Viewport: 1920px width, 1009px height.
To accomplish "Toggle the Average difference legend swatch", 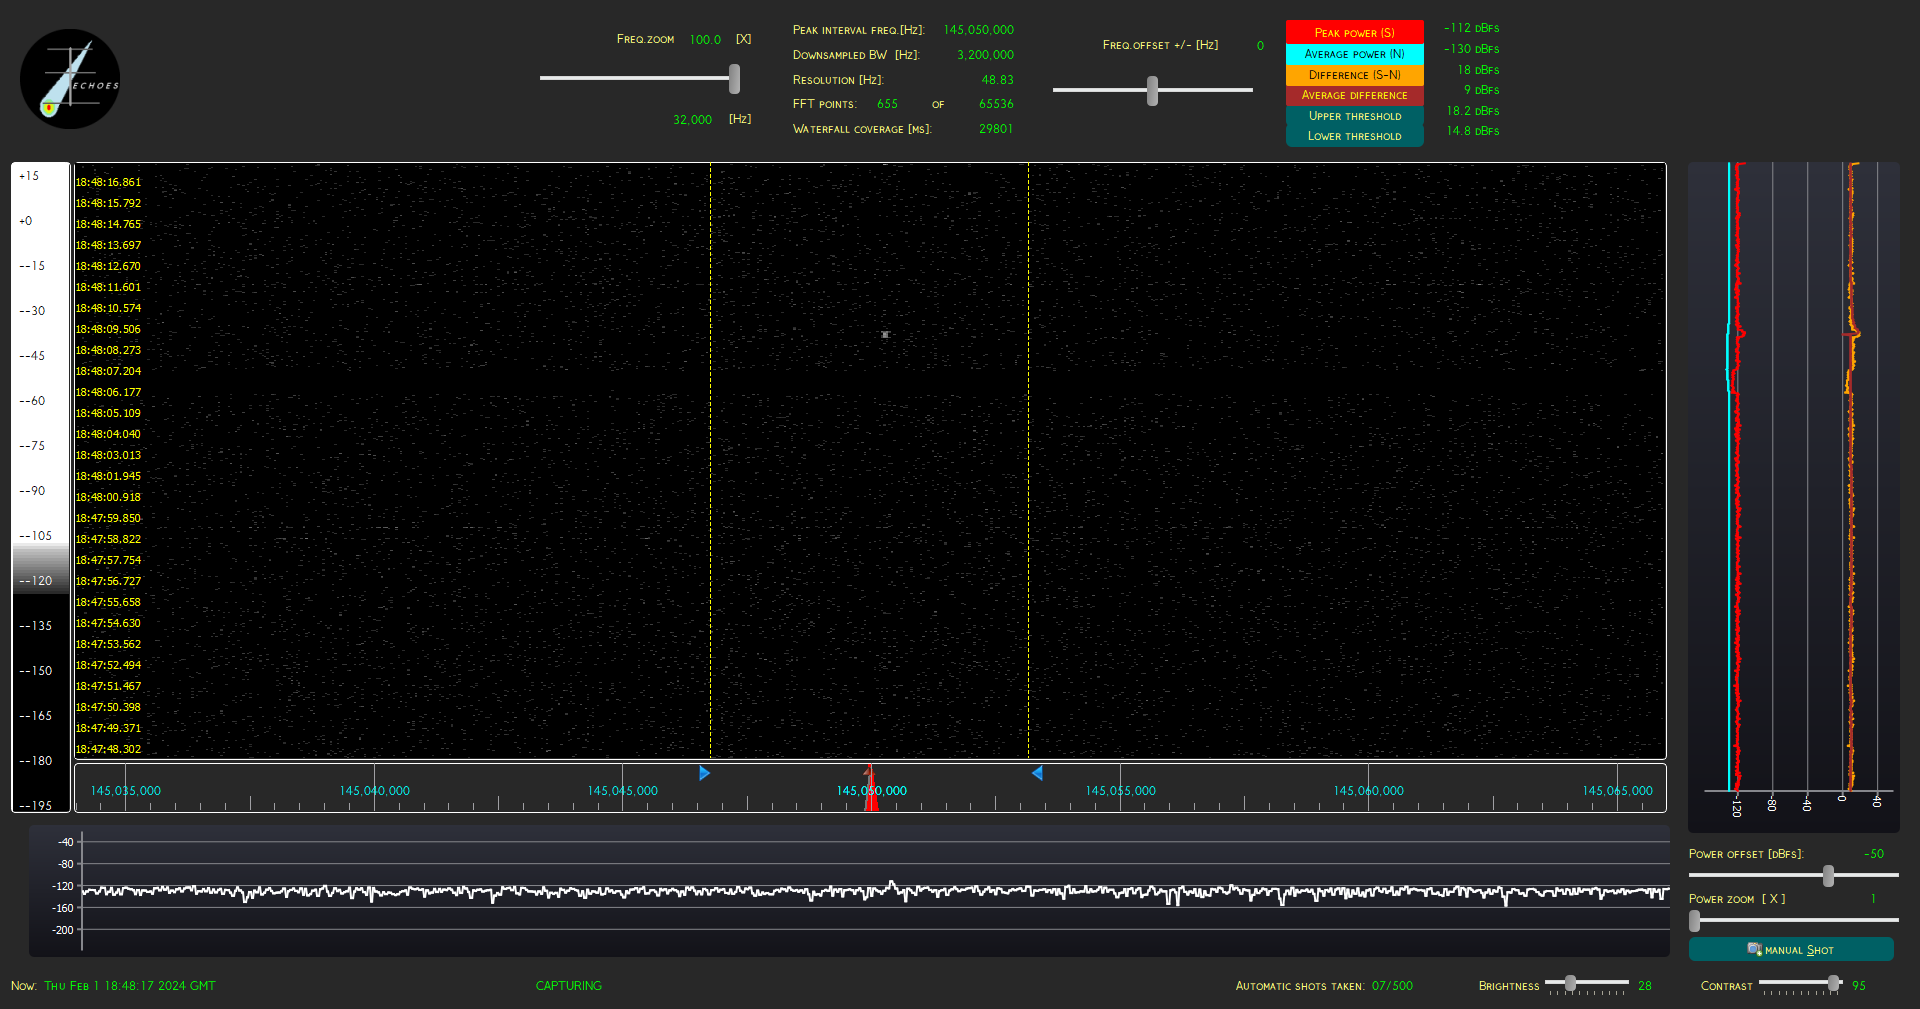I will [1354, 95].
